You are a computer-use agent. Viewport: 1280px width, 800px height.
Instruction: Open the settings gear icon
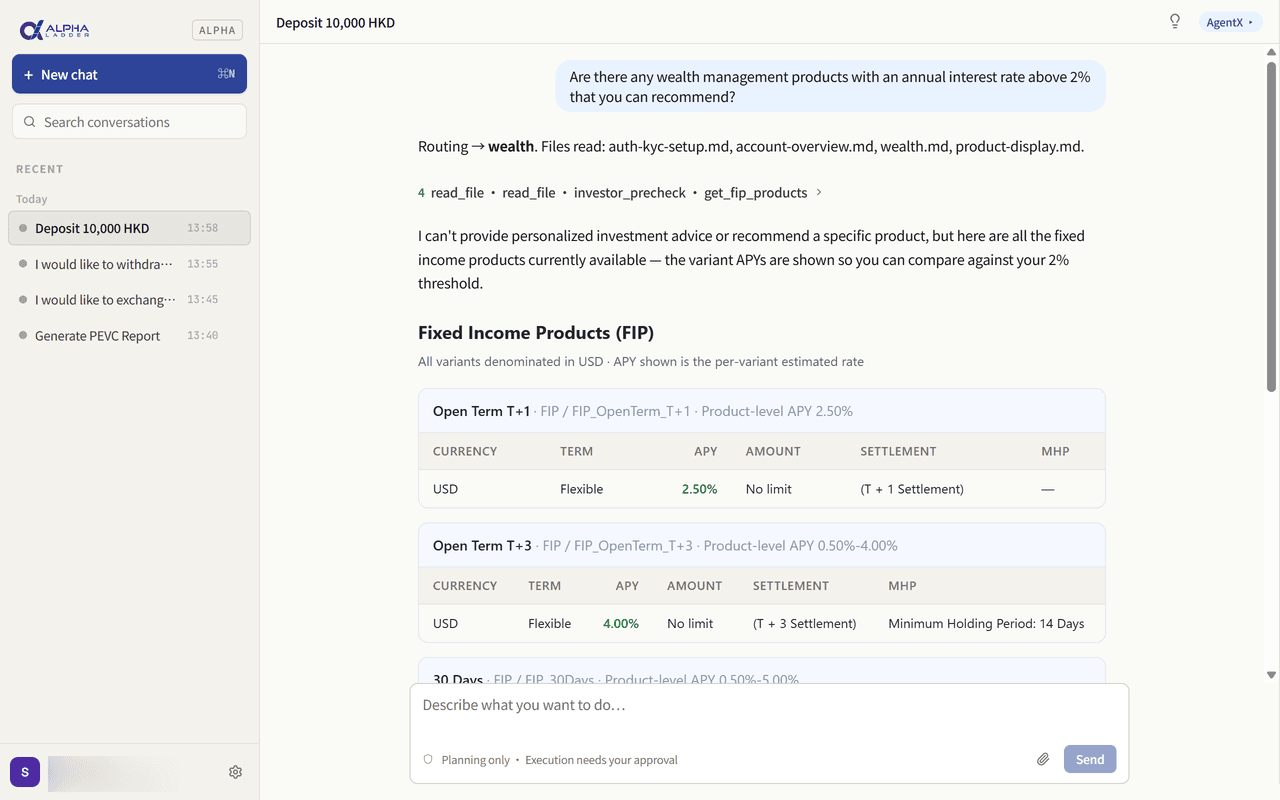[235, 772]
